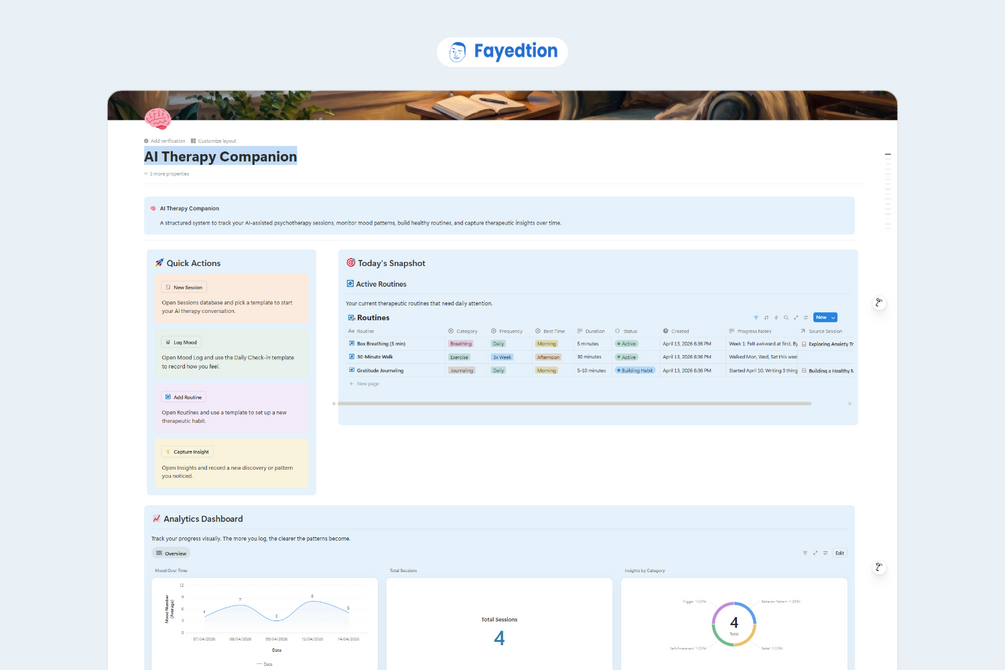Open the dropdown arrow on New button
This screenshot has height=670, width=1005.
pyautogui.click(x=833, y=317)
